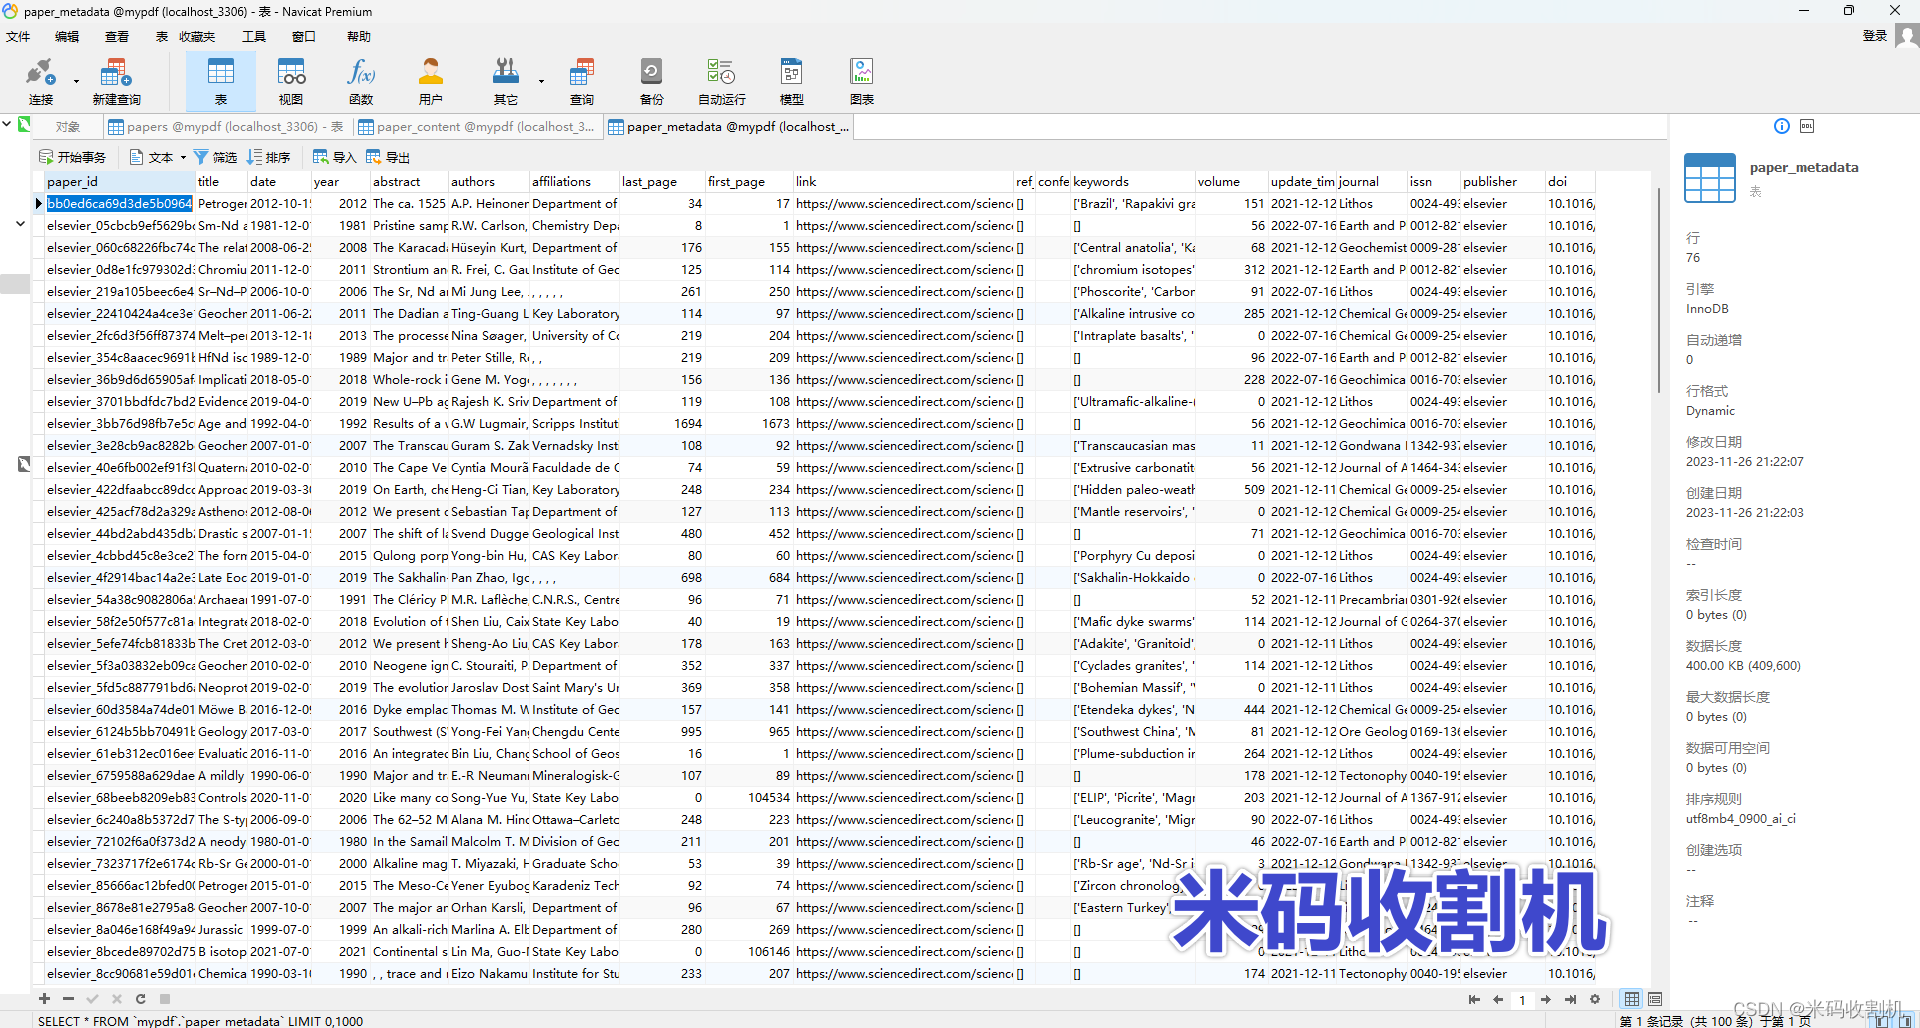Select the authors cell A.P. Heinonen
1920x1028 pixels.
(x=489, y=203)
